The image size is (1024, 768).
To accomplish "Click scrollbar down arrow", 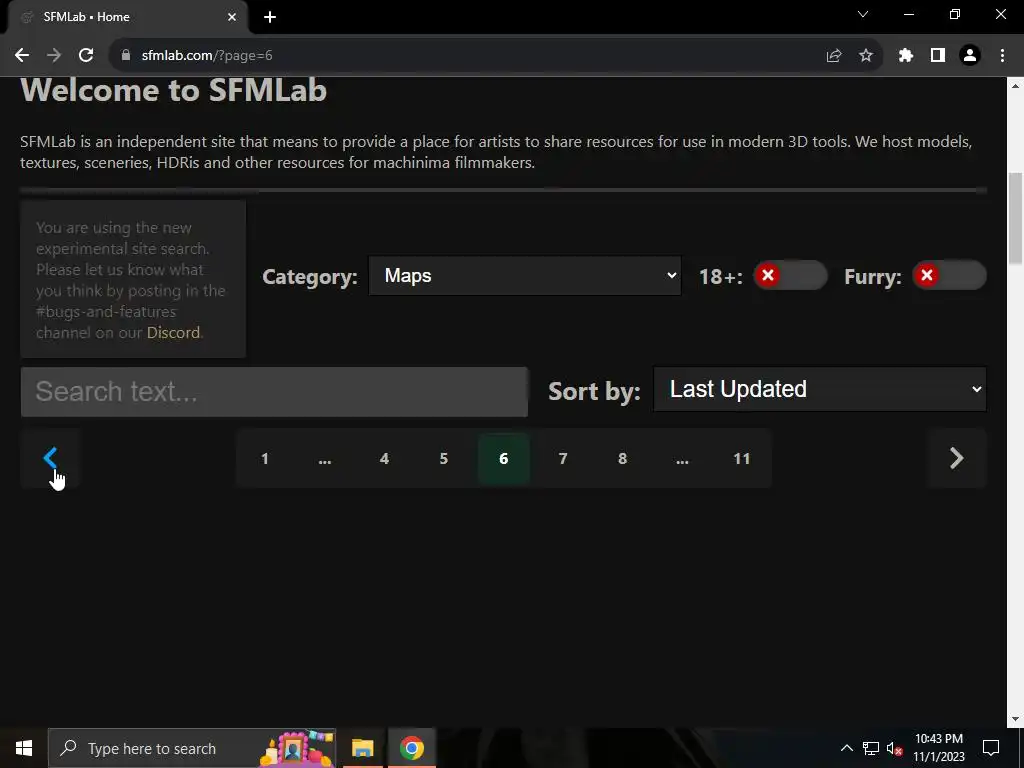I will point(1016,719).
